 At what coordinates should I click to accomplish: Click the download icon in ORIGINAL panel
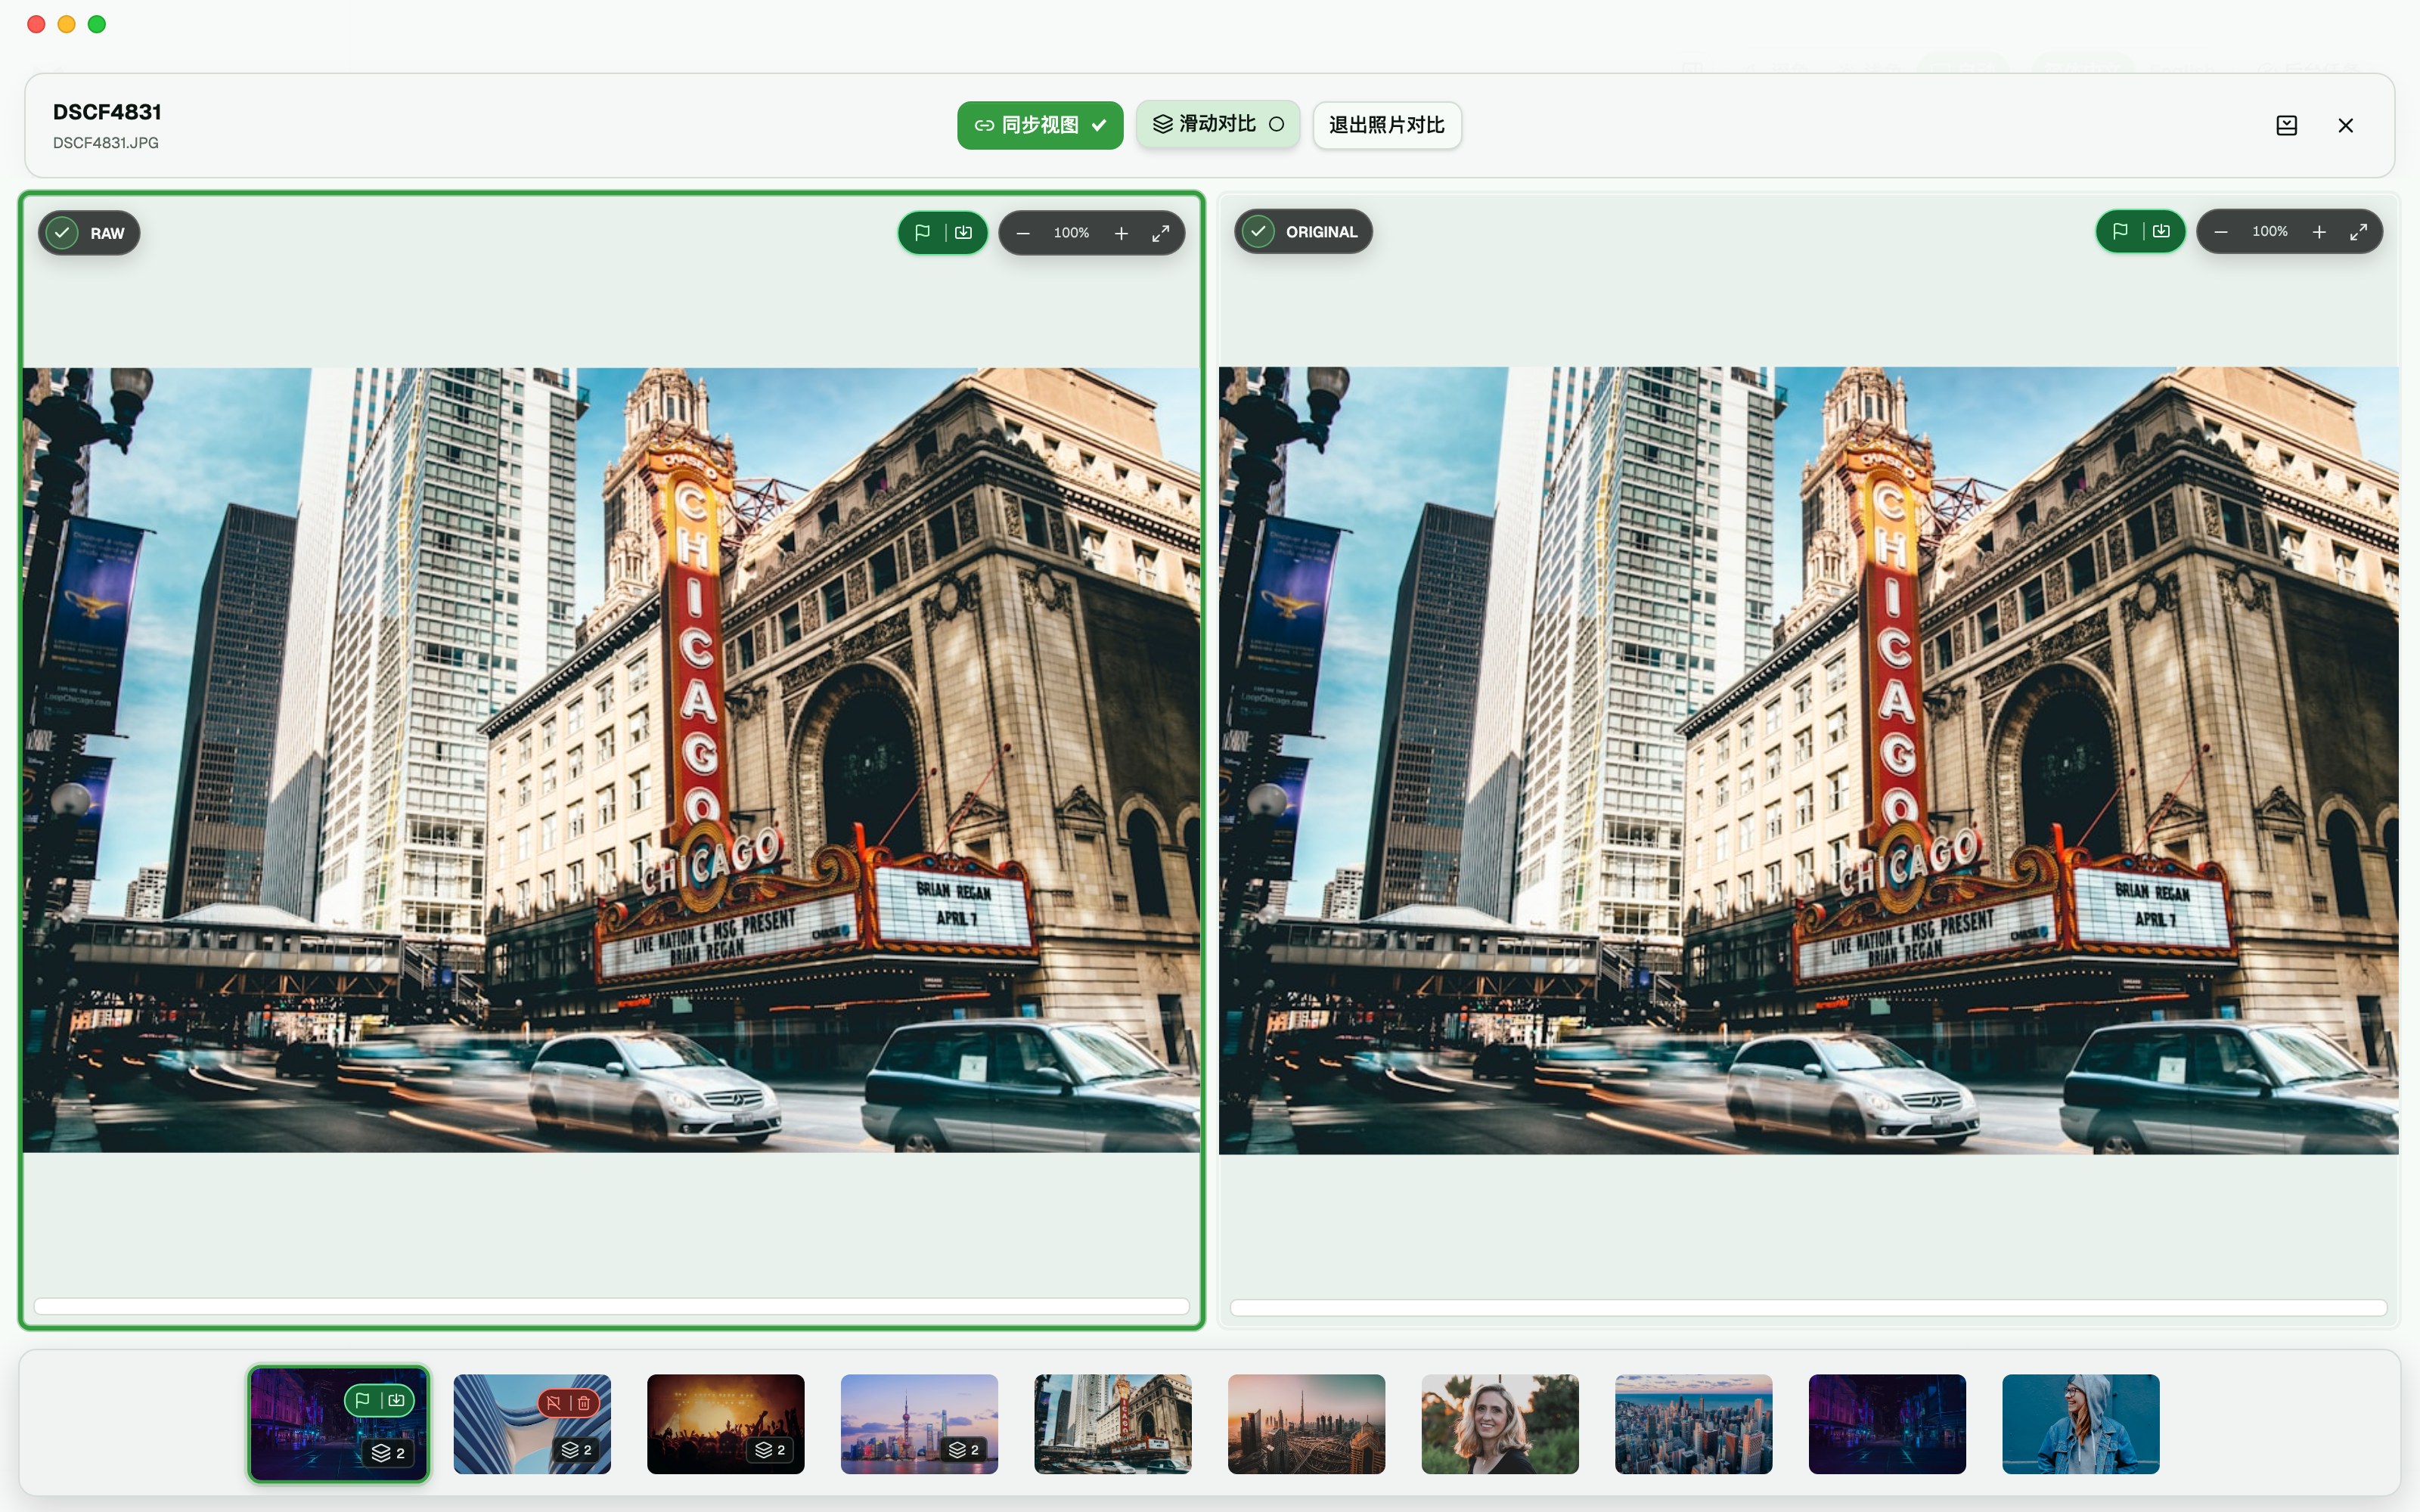click(x=2161, y=232)
